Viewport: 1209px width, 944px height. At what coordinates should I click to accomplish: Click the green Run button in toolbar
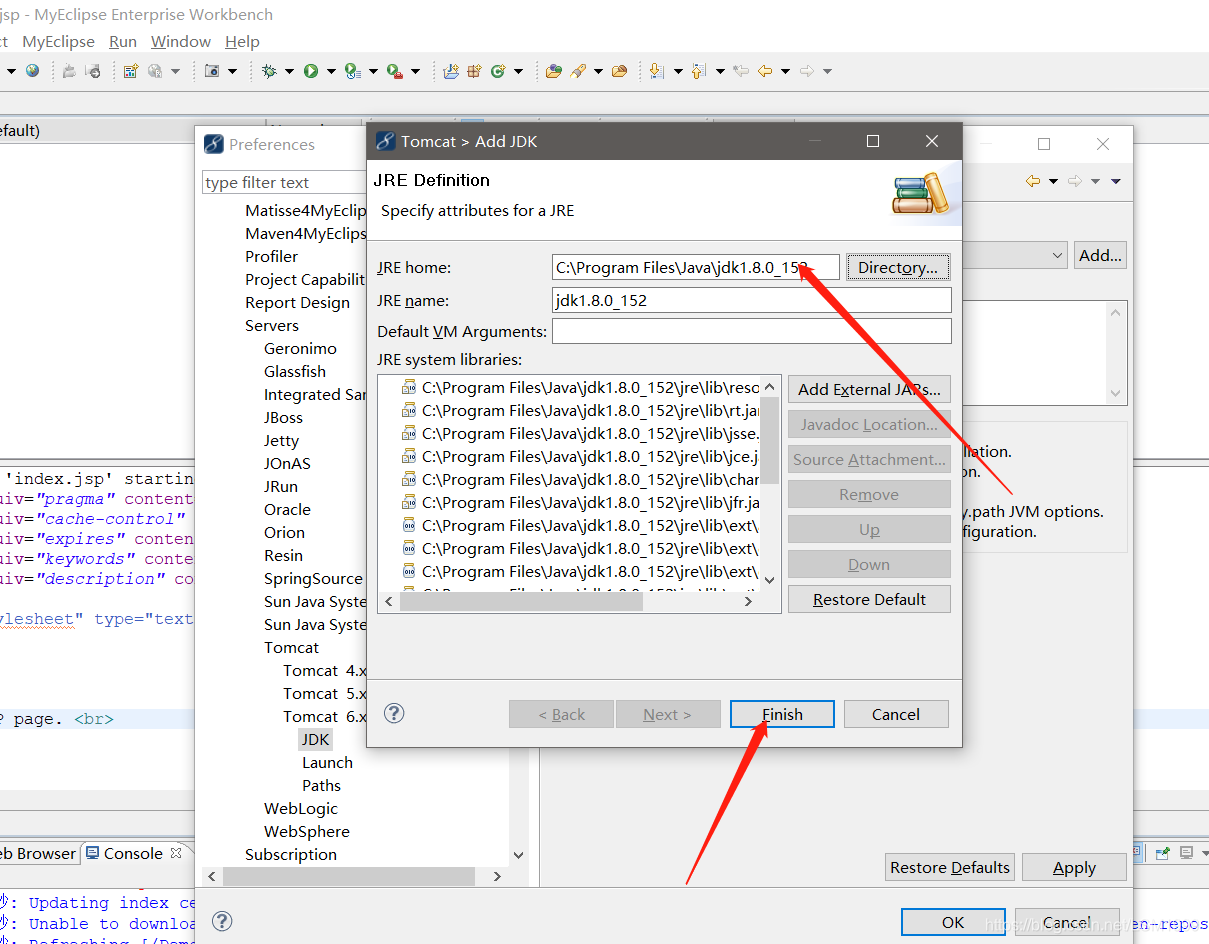point(311,71)
